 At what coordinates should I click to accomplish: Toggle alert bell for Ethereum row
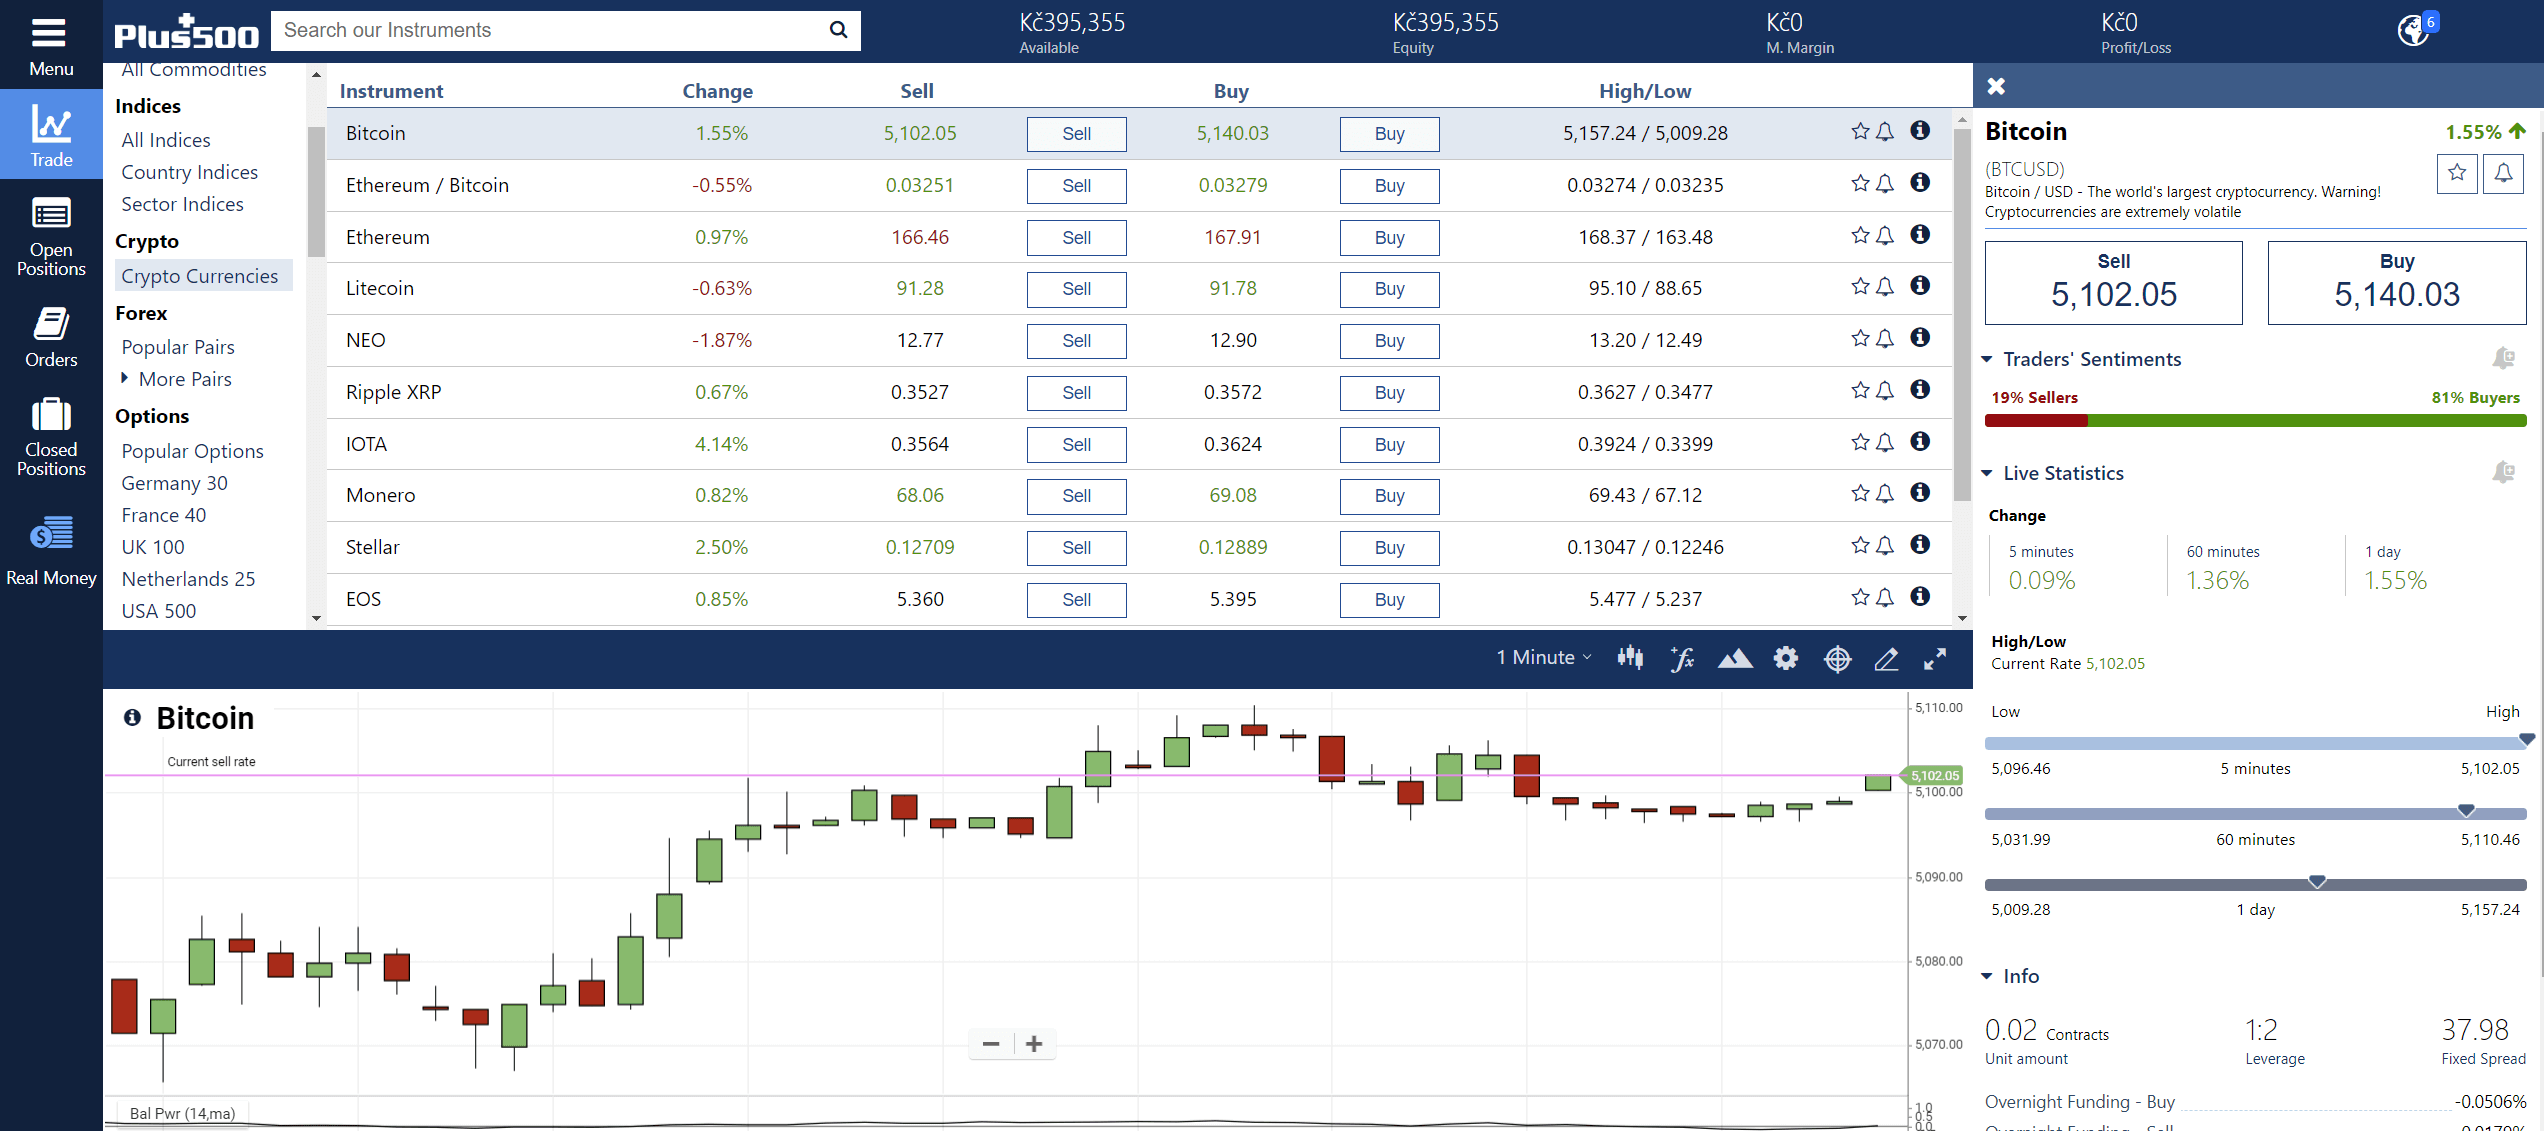click(1885, 235)
